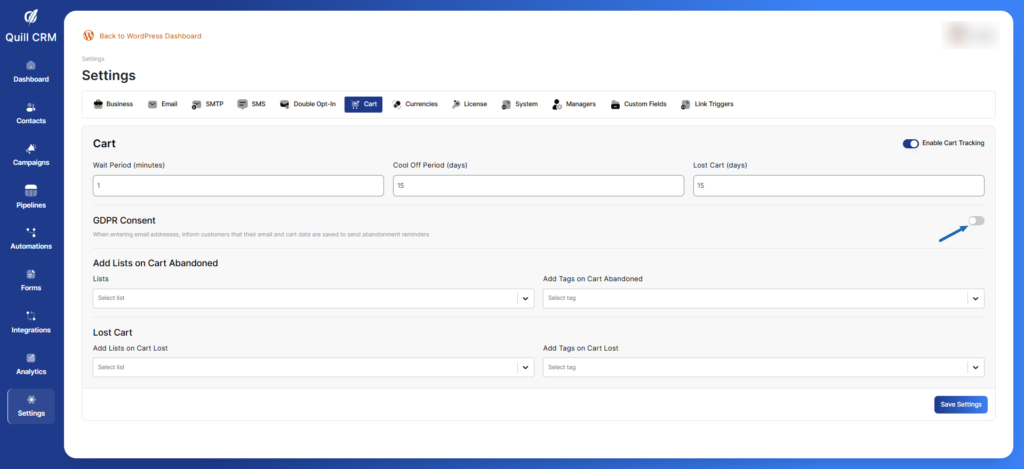Open Add Tags on Cart Lost dropdown

(763, 367)
